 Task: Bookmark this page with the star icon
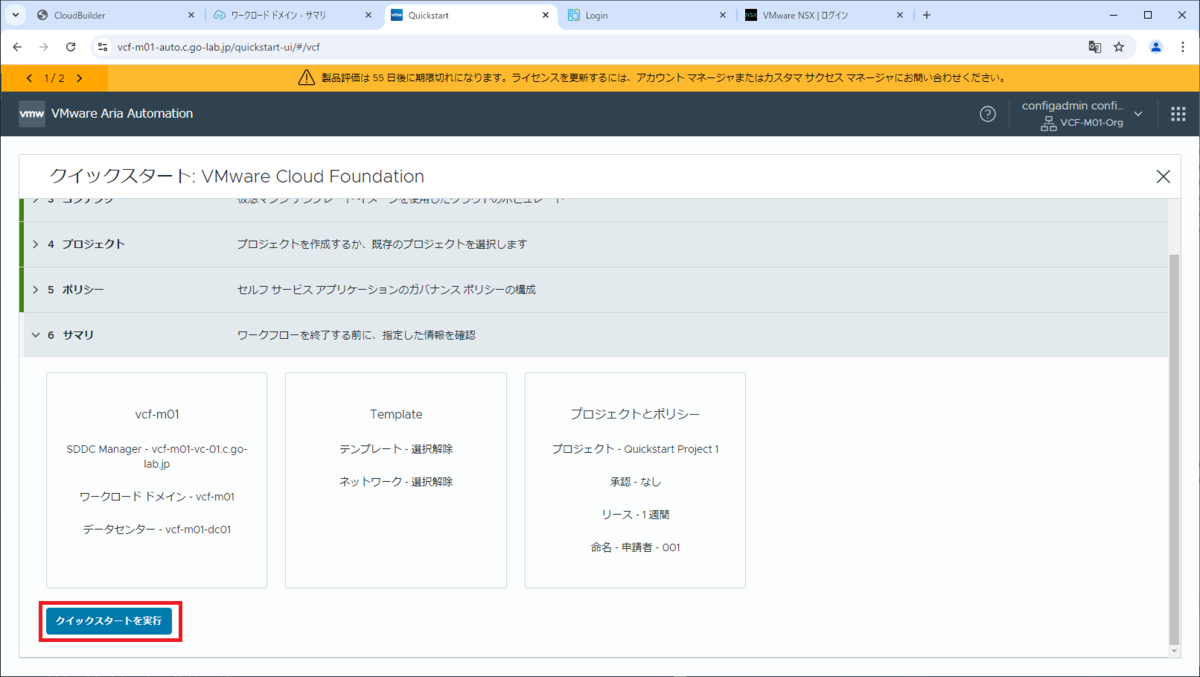click(x=1119, y=47)
